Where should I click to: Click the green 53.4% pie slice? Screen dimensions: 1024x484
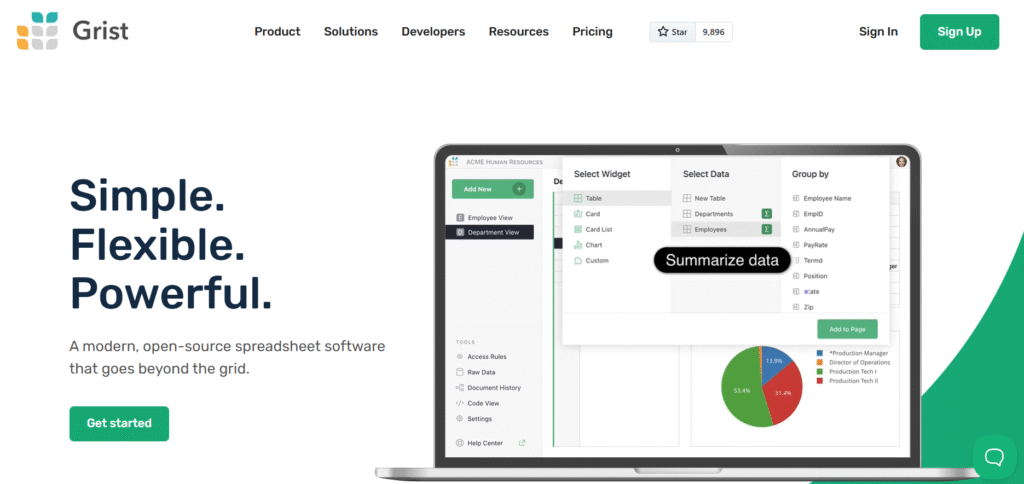740,389
